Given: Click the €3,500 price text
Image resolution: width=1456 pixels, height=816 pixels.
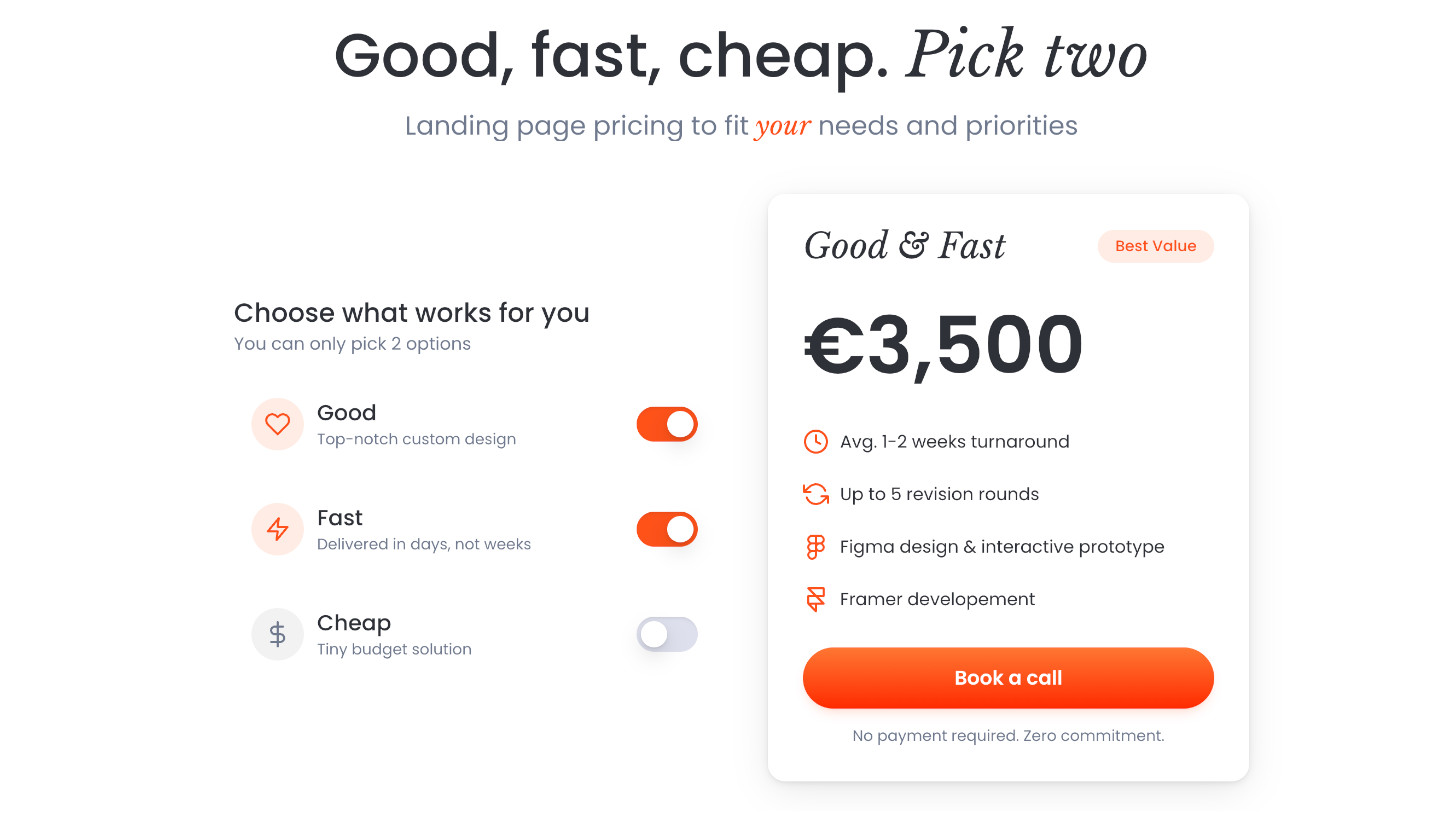Looking at the screenshot, I should [941, 344].
